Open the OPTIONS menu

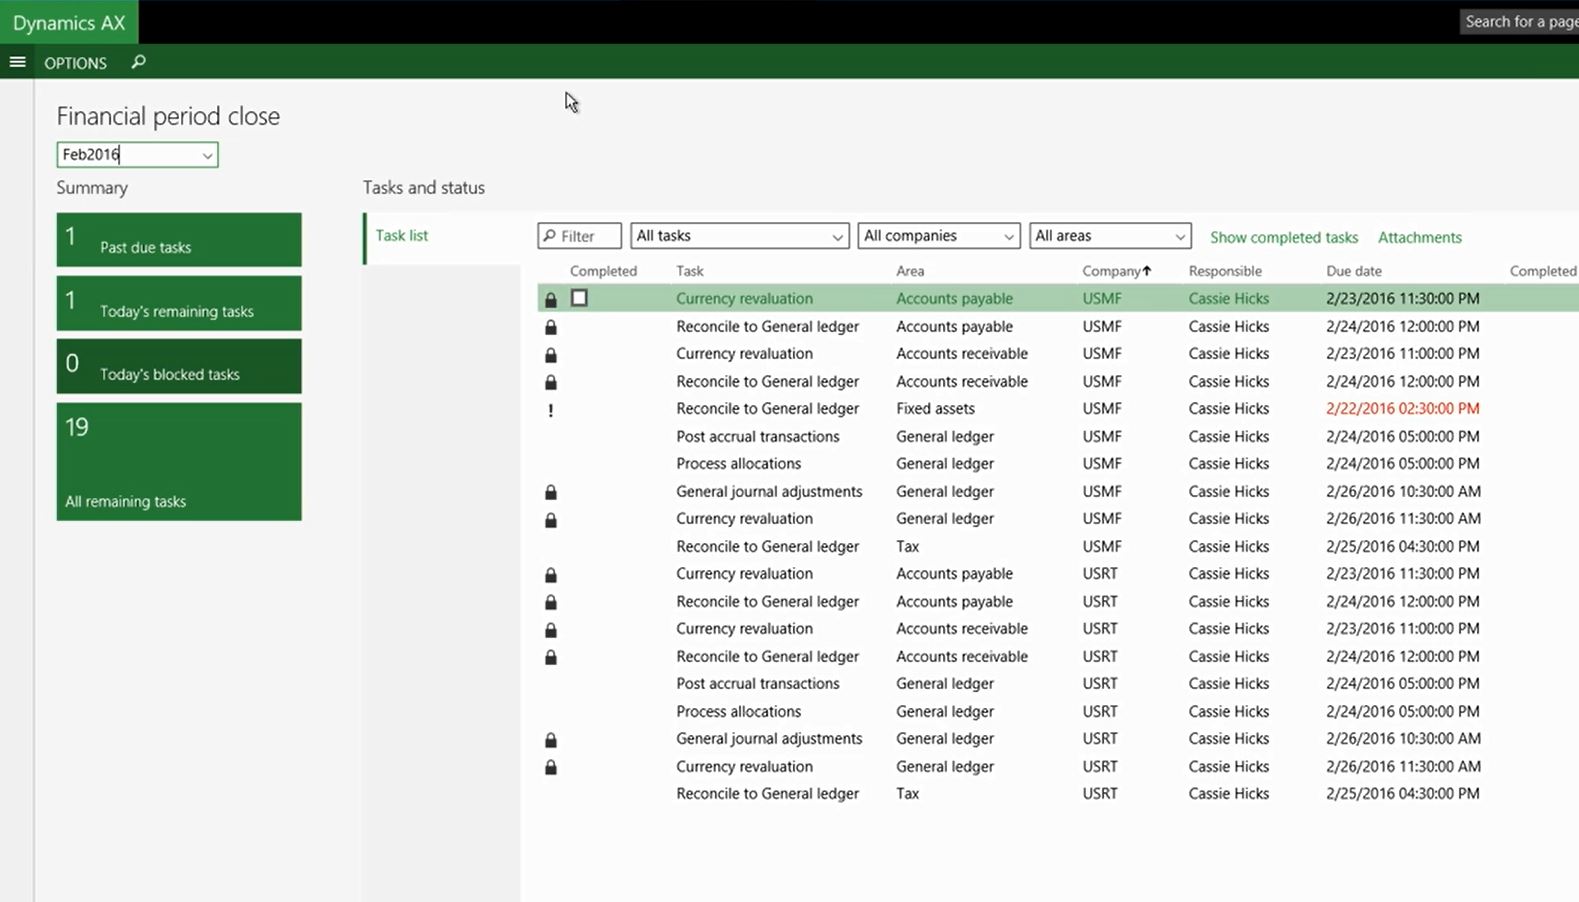coord(75,63)
